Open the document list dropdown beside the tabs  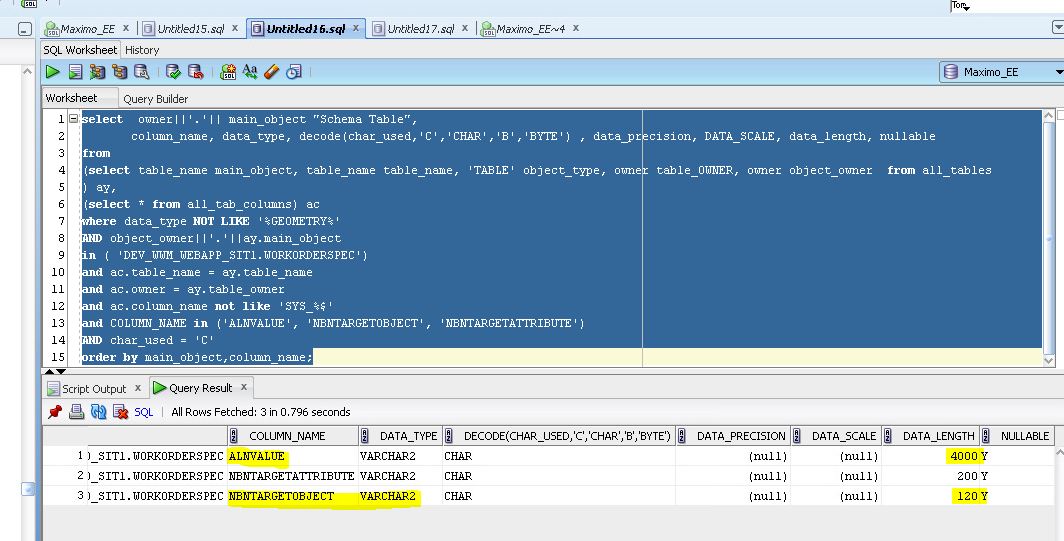[1058, 27]
